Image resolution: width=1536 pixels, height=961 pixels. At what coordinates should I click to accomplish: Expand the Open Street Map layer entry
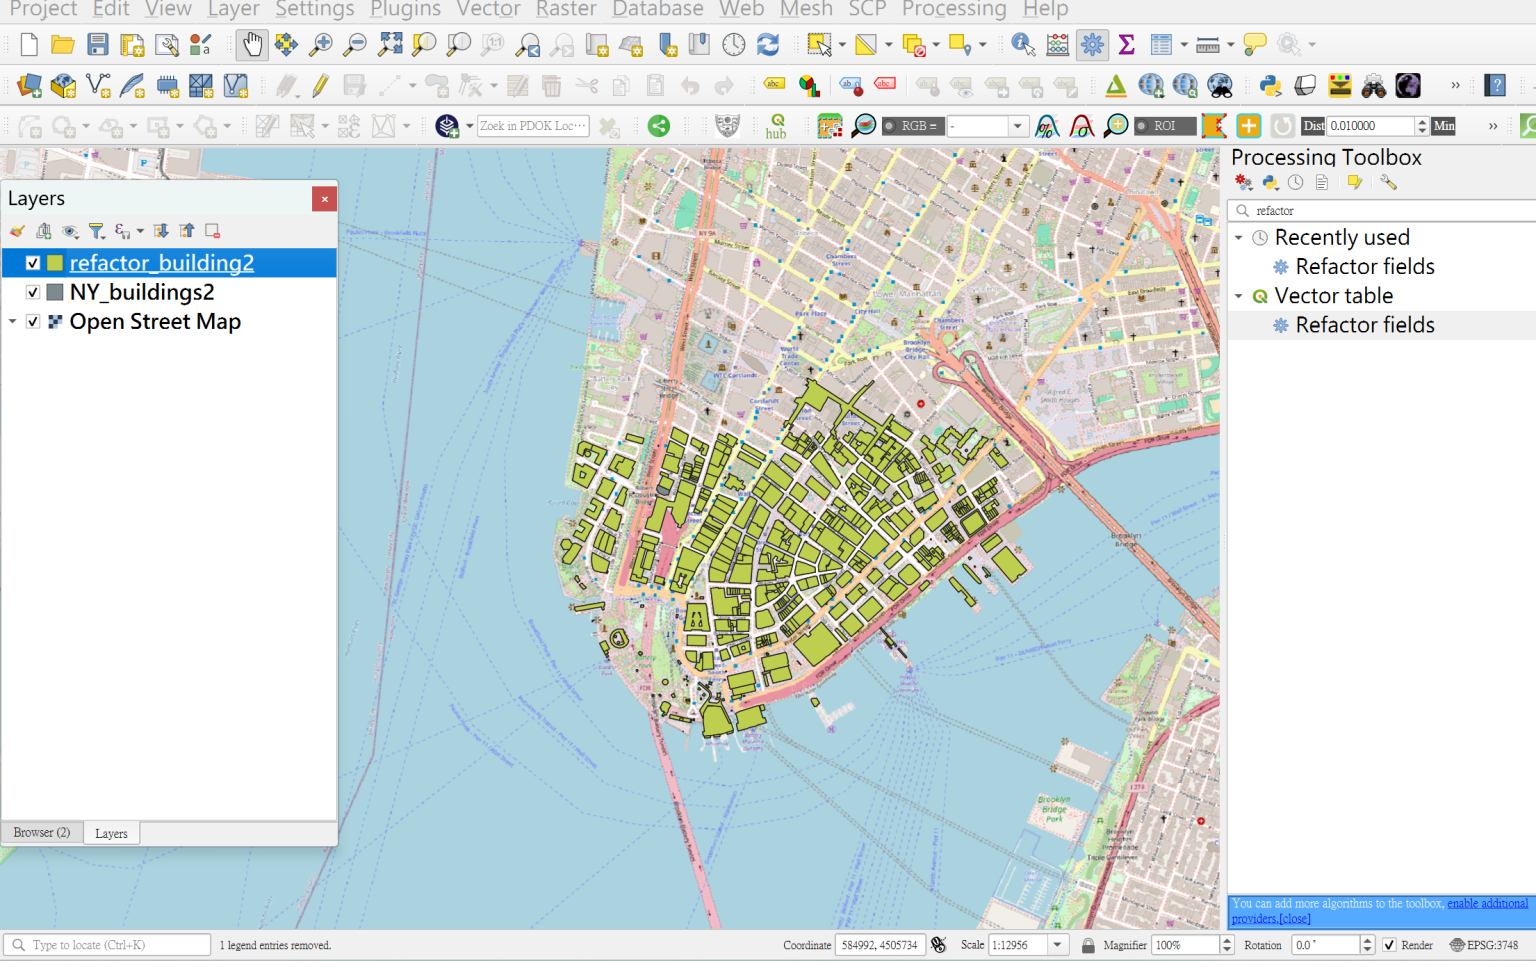coord(12,321)
